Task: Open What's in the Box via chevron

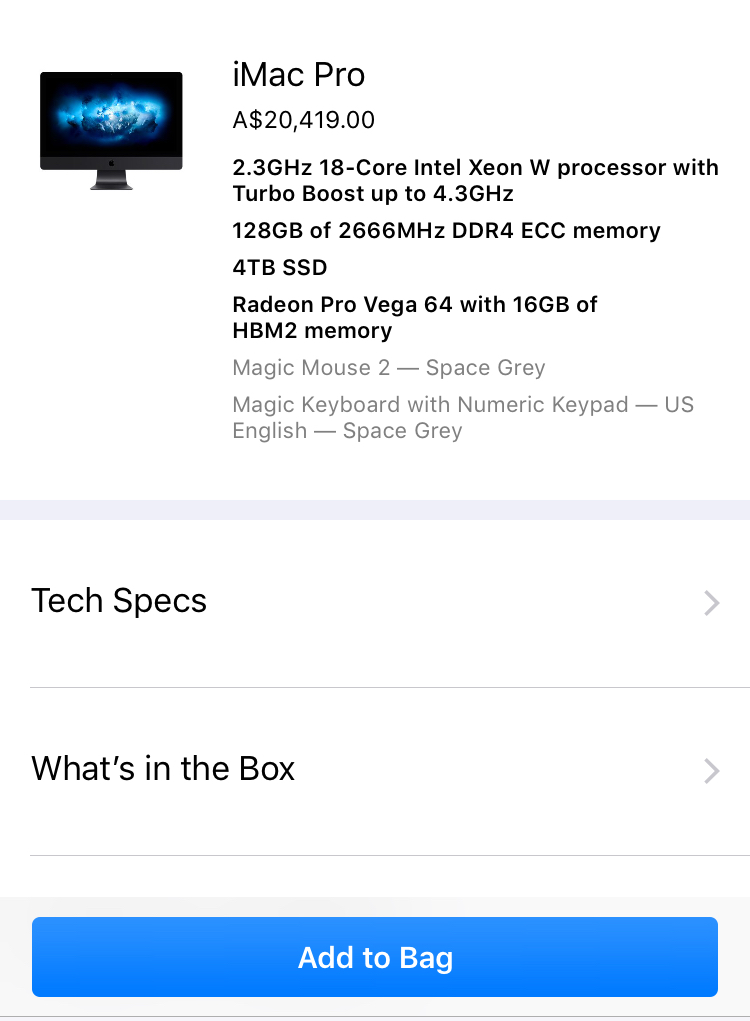Action: coord(711,770)
